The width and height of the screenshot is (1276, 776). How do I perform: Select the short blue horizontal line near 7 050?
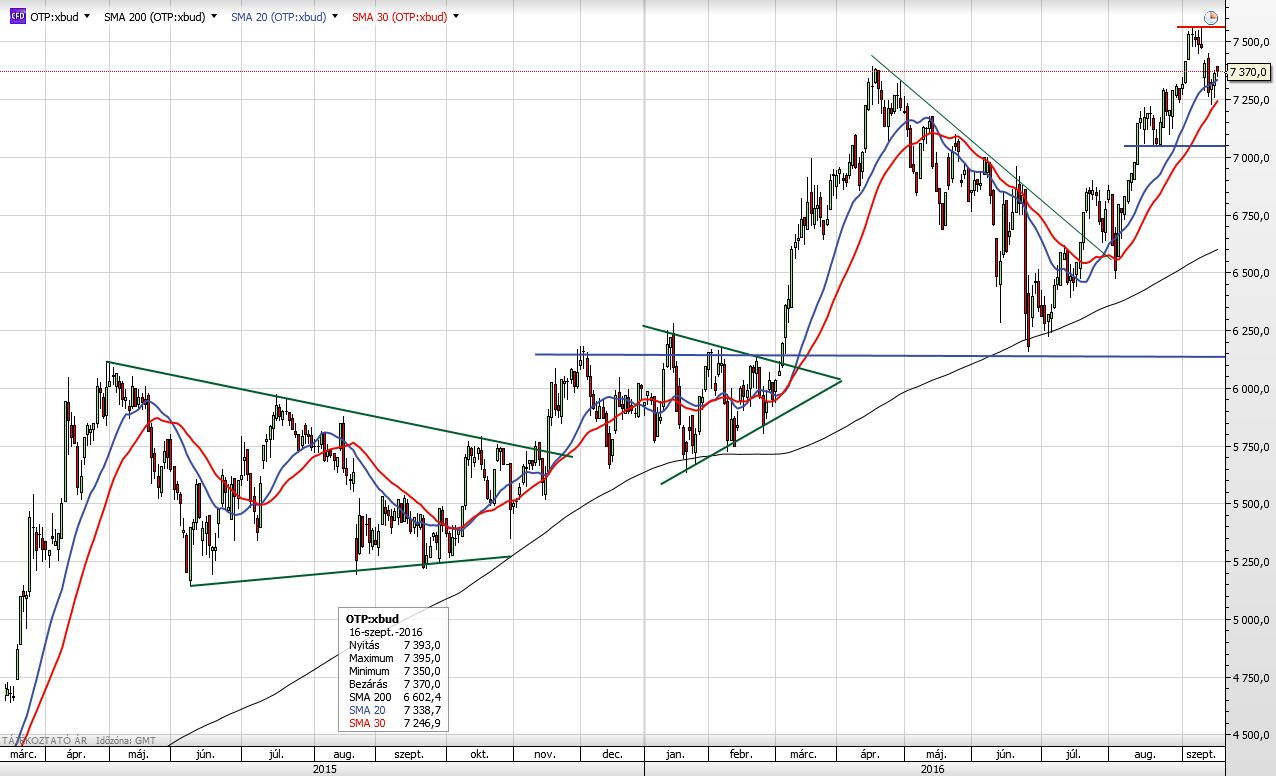(1176, 146)
